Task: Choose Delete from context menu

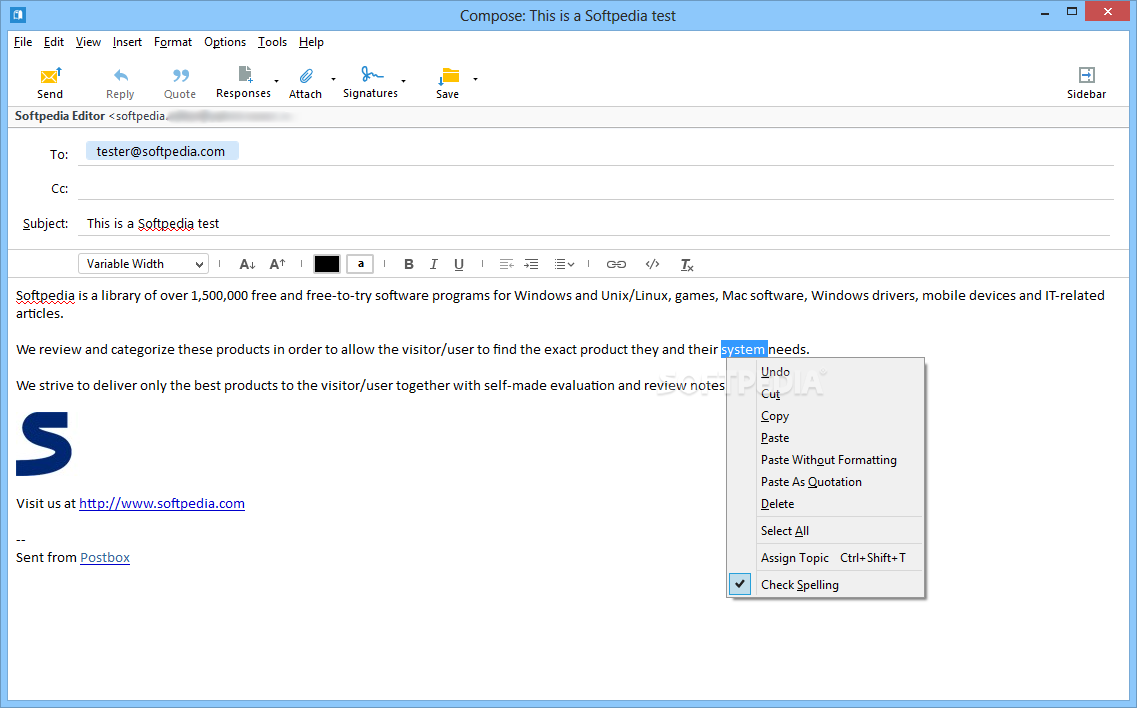Action: (x=826, y=503)
